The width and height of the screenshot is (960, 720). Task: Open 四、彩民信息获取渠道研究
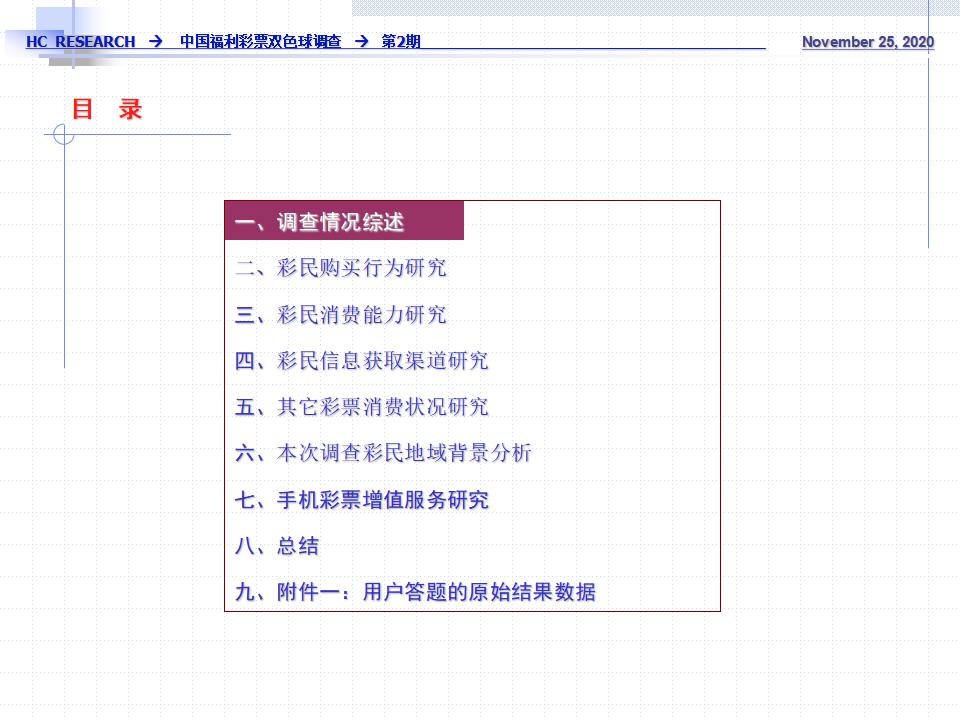click(x=361, y=361)
